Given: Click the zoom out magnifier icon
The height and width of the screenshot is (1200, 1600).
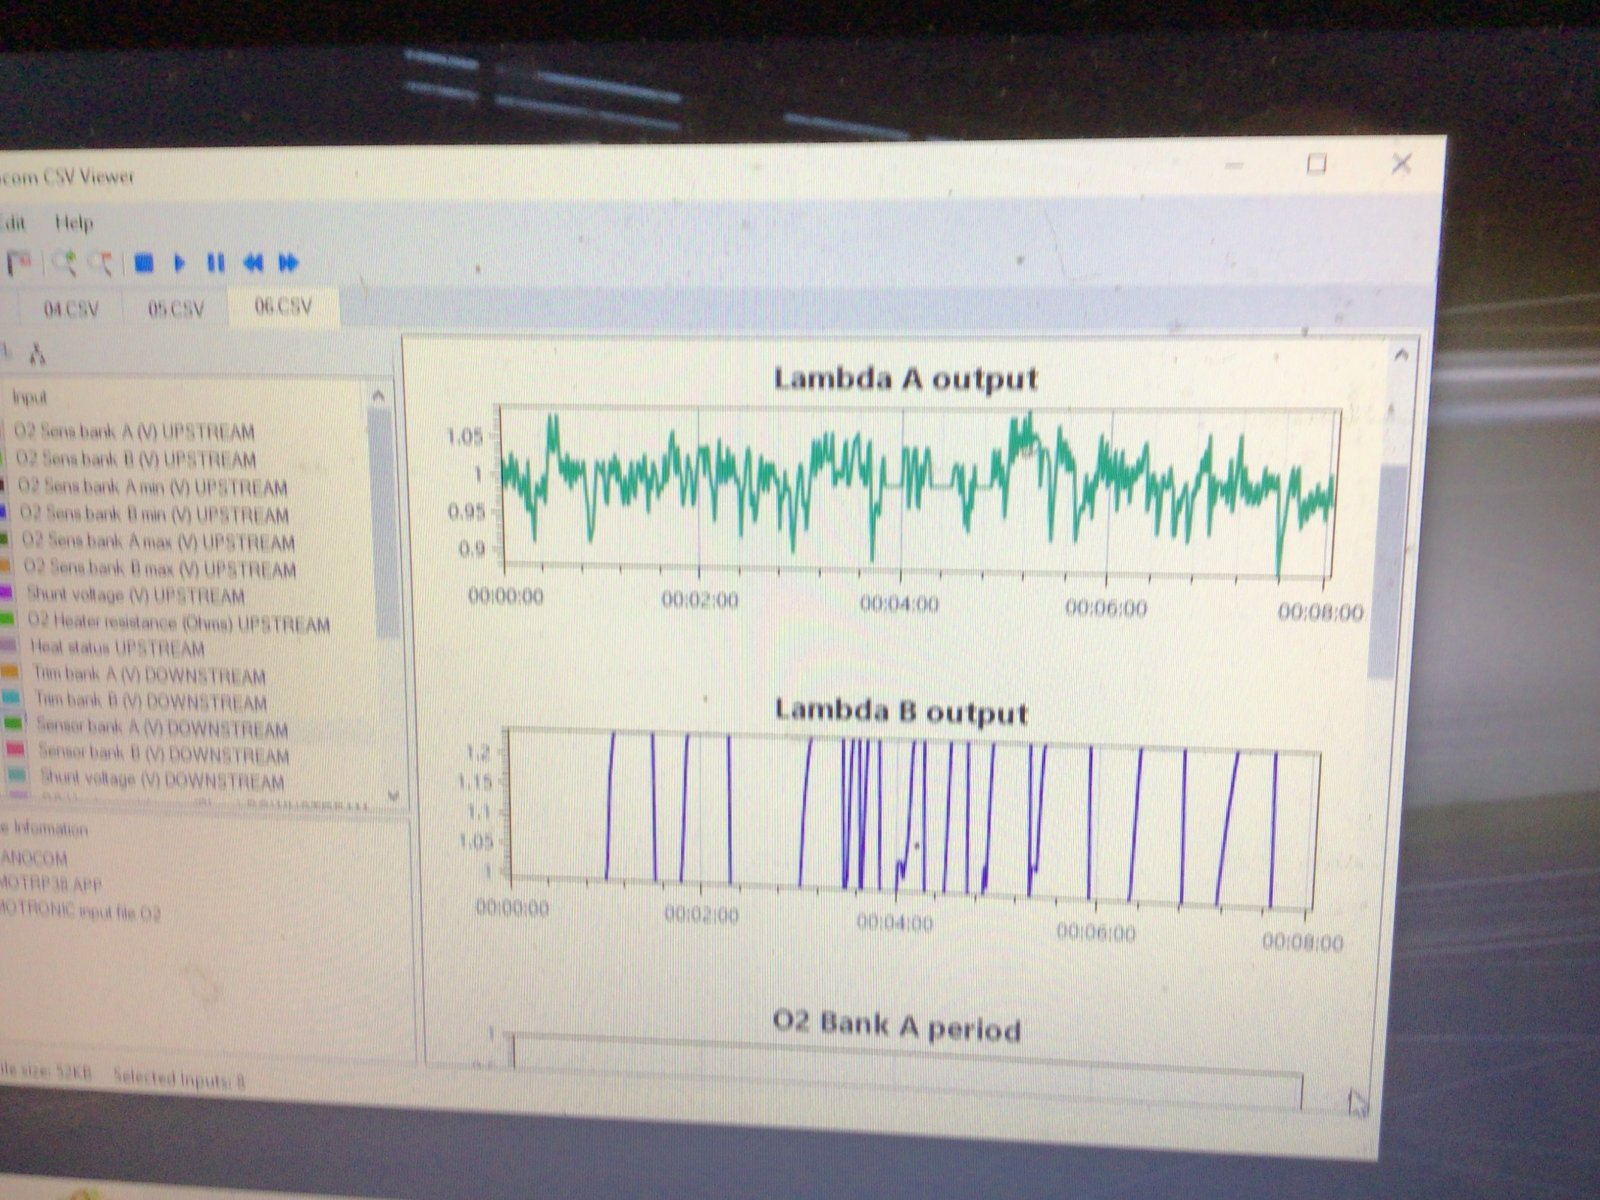Looking at the screenshot, I should coord(100,263).
